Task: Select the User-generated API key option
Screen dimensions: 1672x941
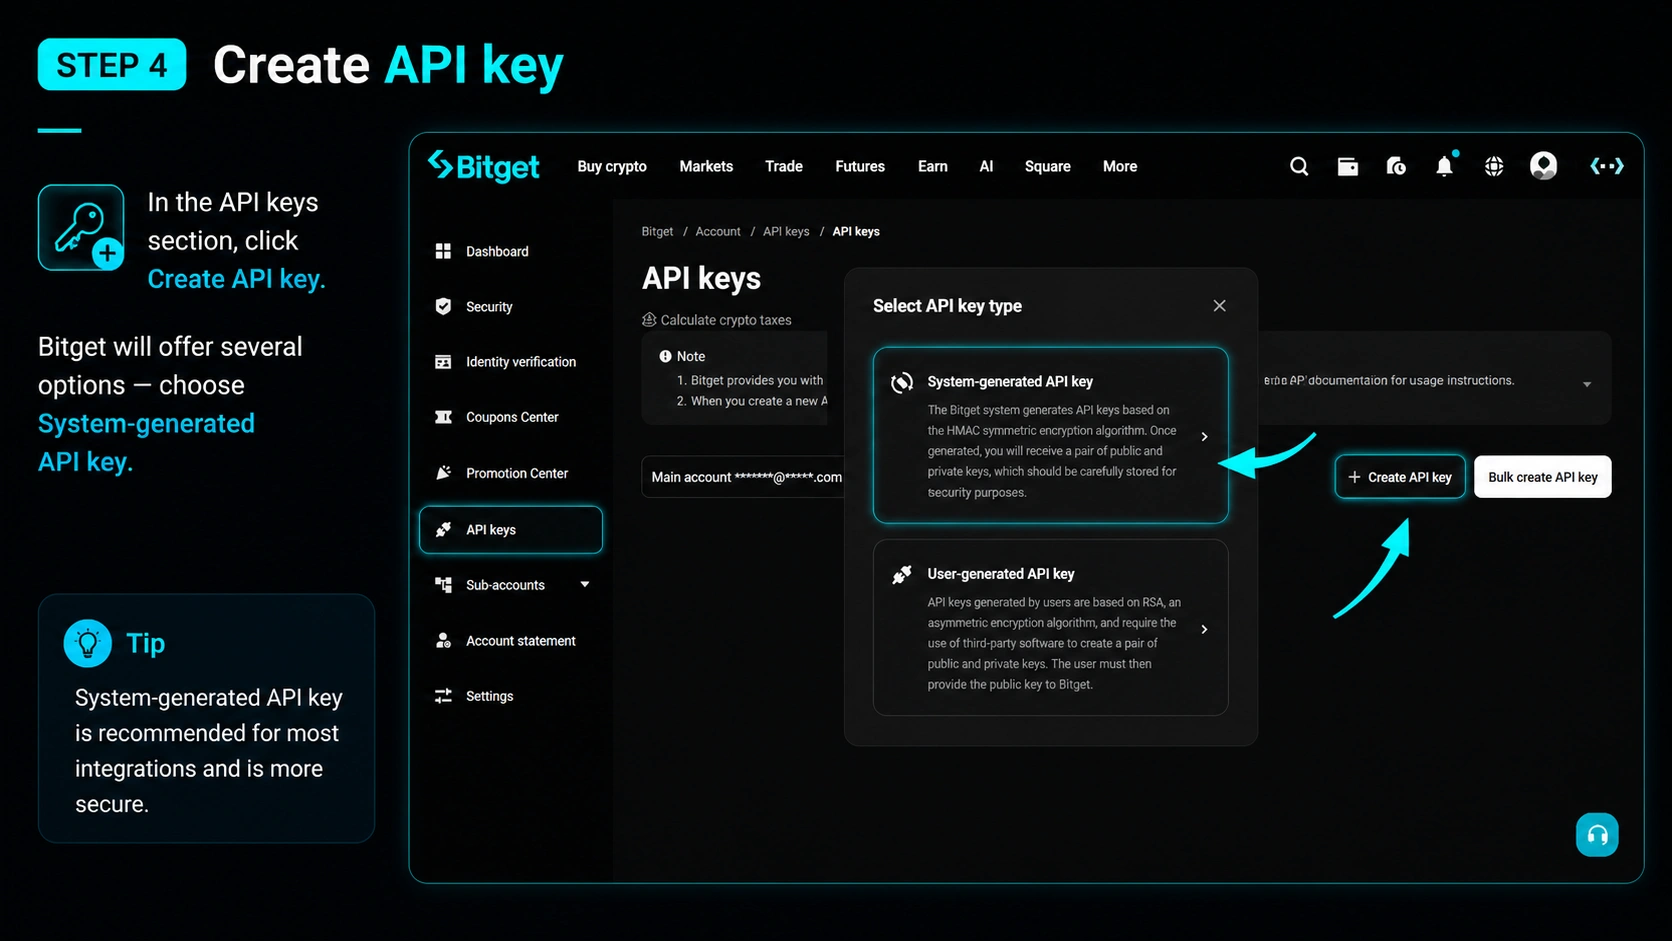Action: point(1050,628)
